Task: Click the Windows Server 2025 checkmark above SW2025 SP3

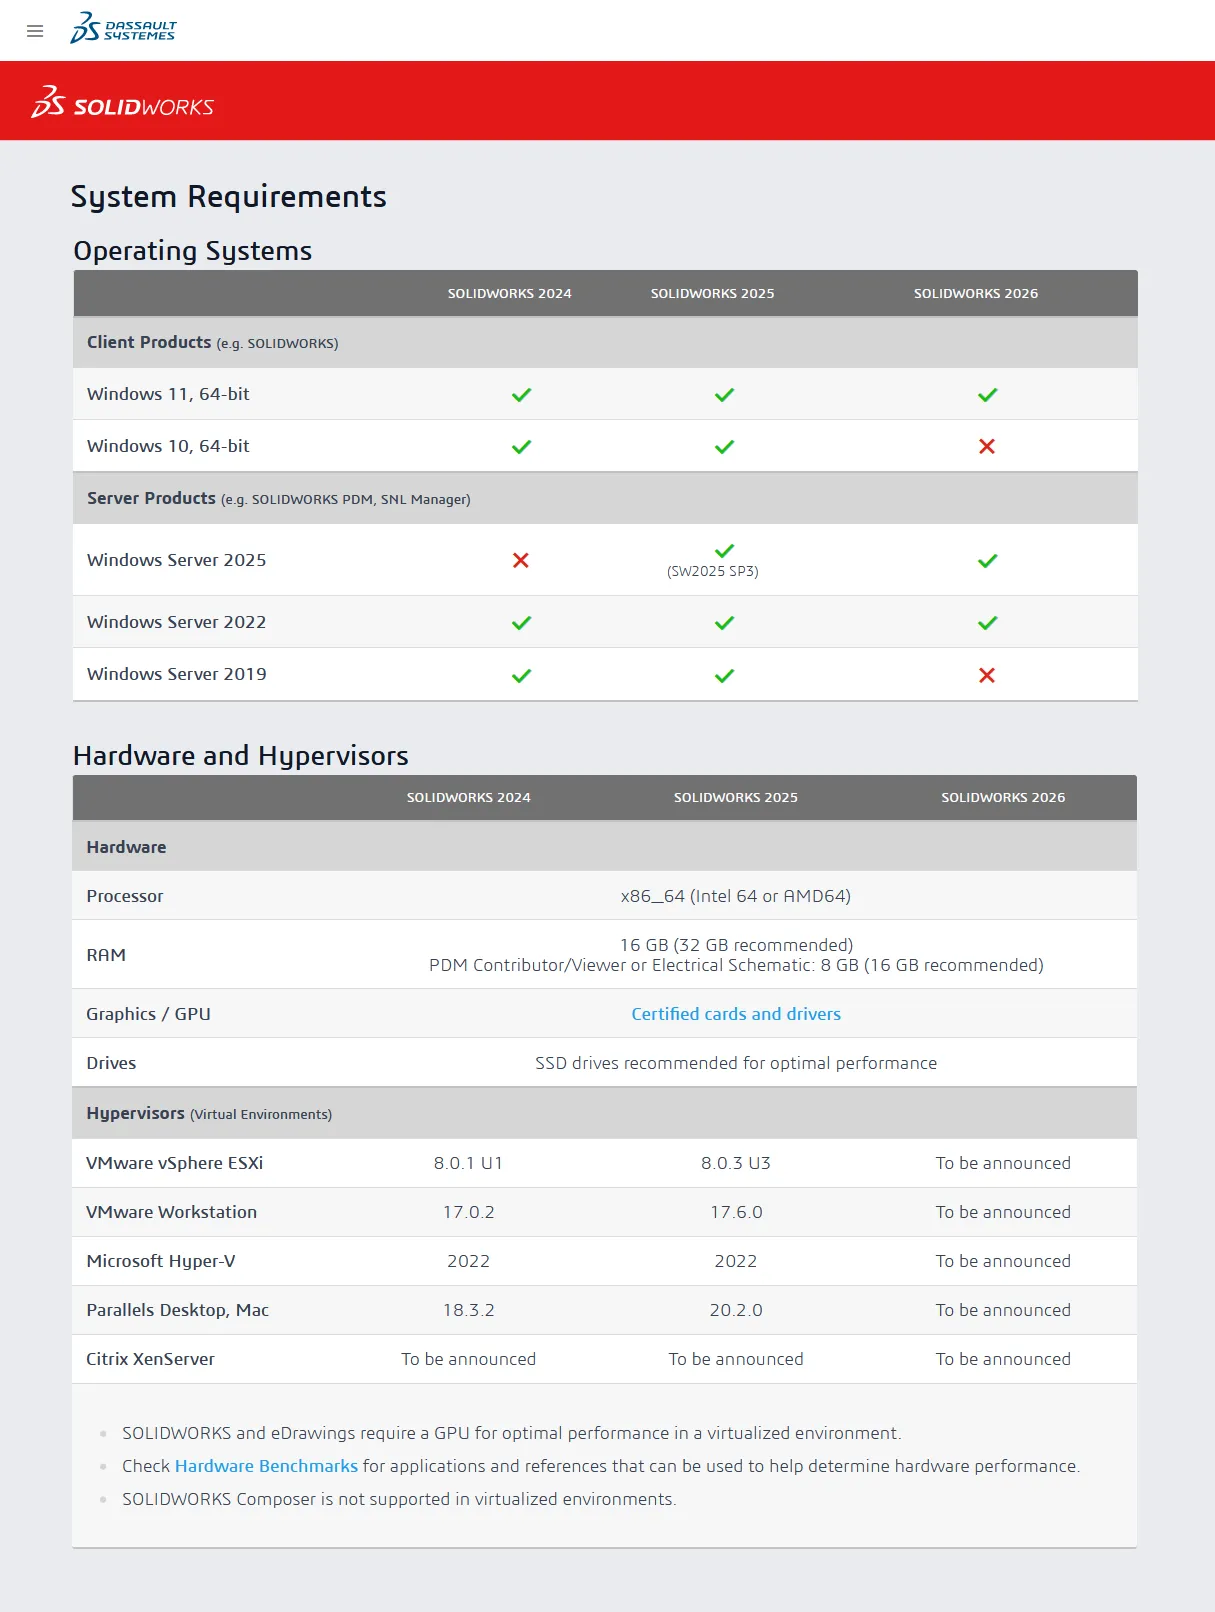Action: tap(724, 551)
